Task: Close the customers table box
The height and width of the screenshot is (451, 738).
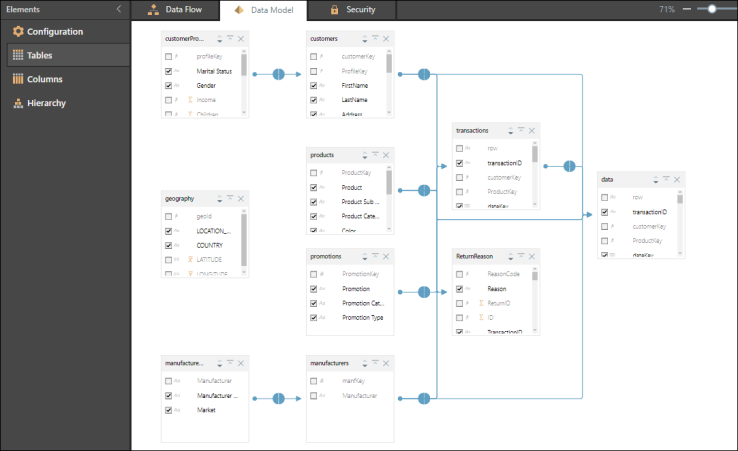Action: (387, 38)
